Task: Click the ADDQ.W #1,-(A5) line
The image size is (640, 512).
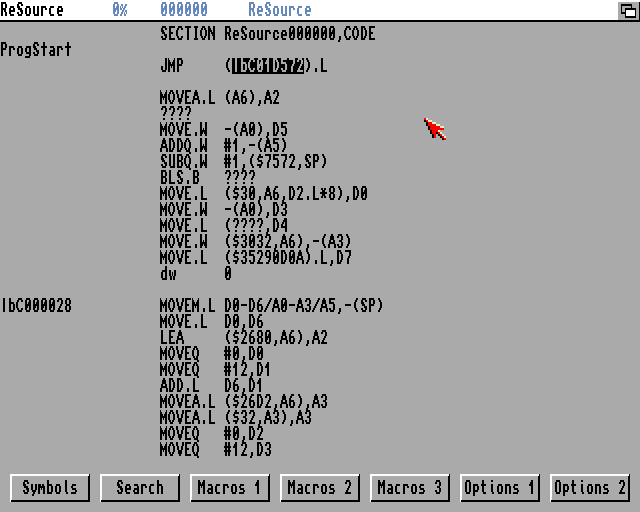Action: (x=224, y=146)
